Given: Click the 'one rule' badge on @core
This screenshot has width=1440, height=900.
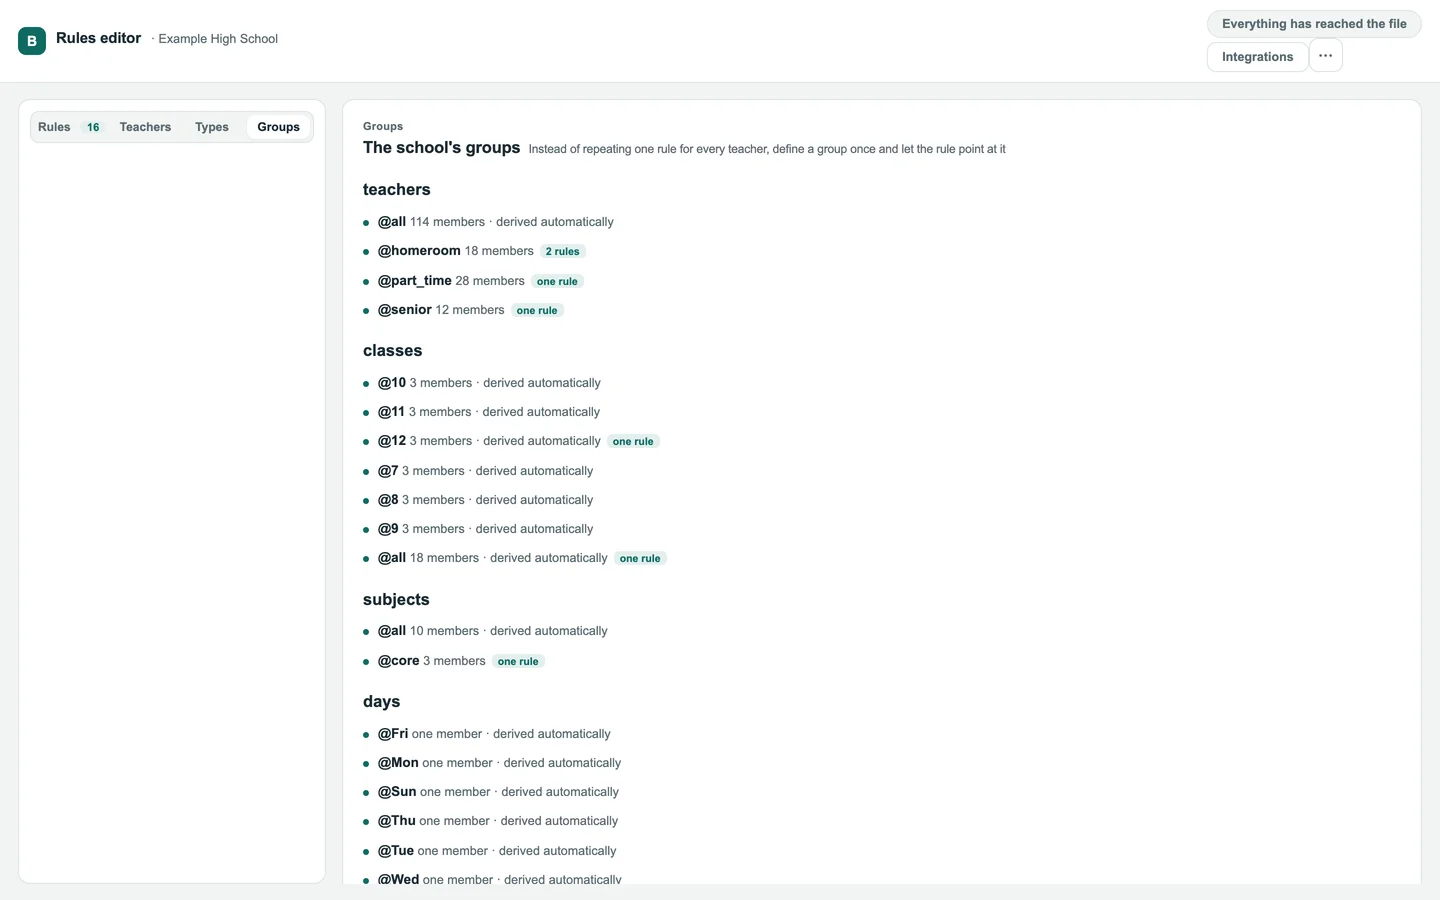Looking at the screenshot, I should [518, 662].
